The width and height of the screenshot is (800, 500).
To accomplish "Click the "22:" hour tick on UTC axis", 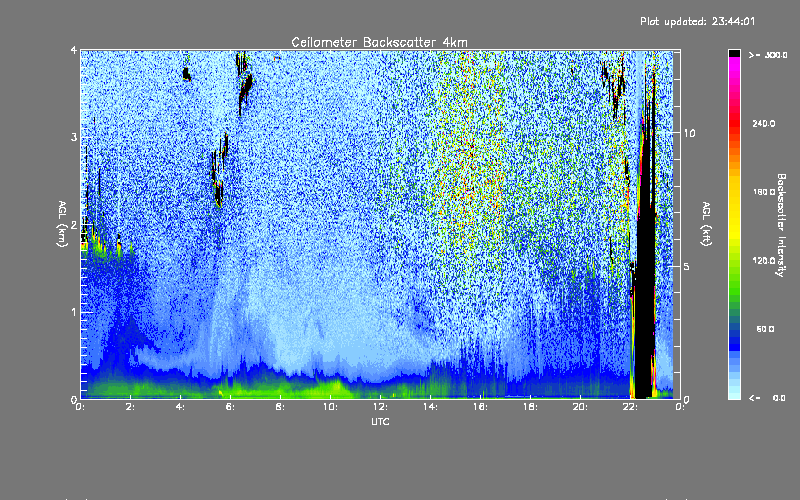I will point(630,407).
